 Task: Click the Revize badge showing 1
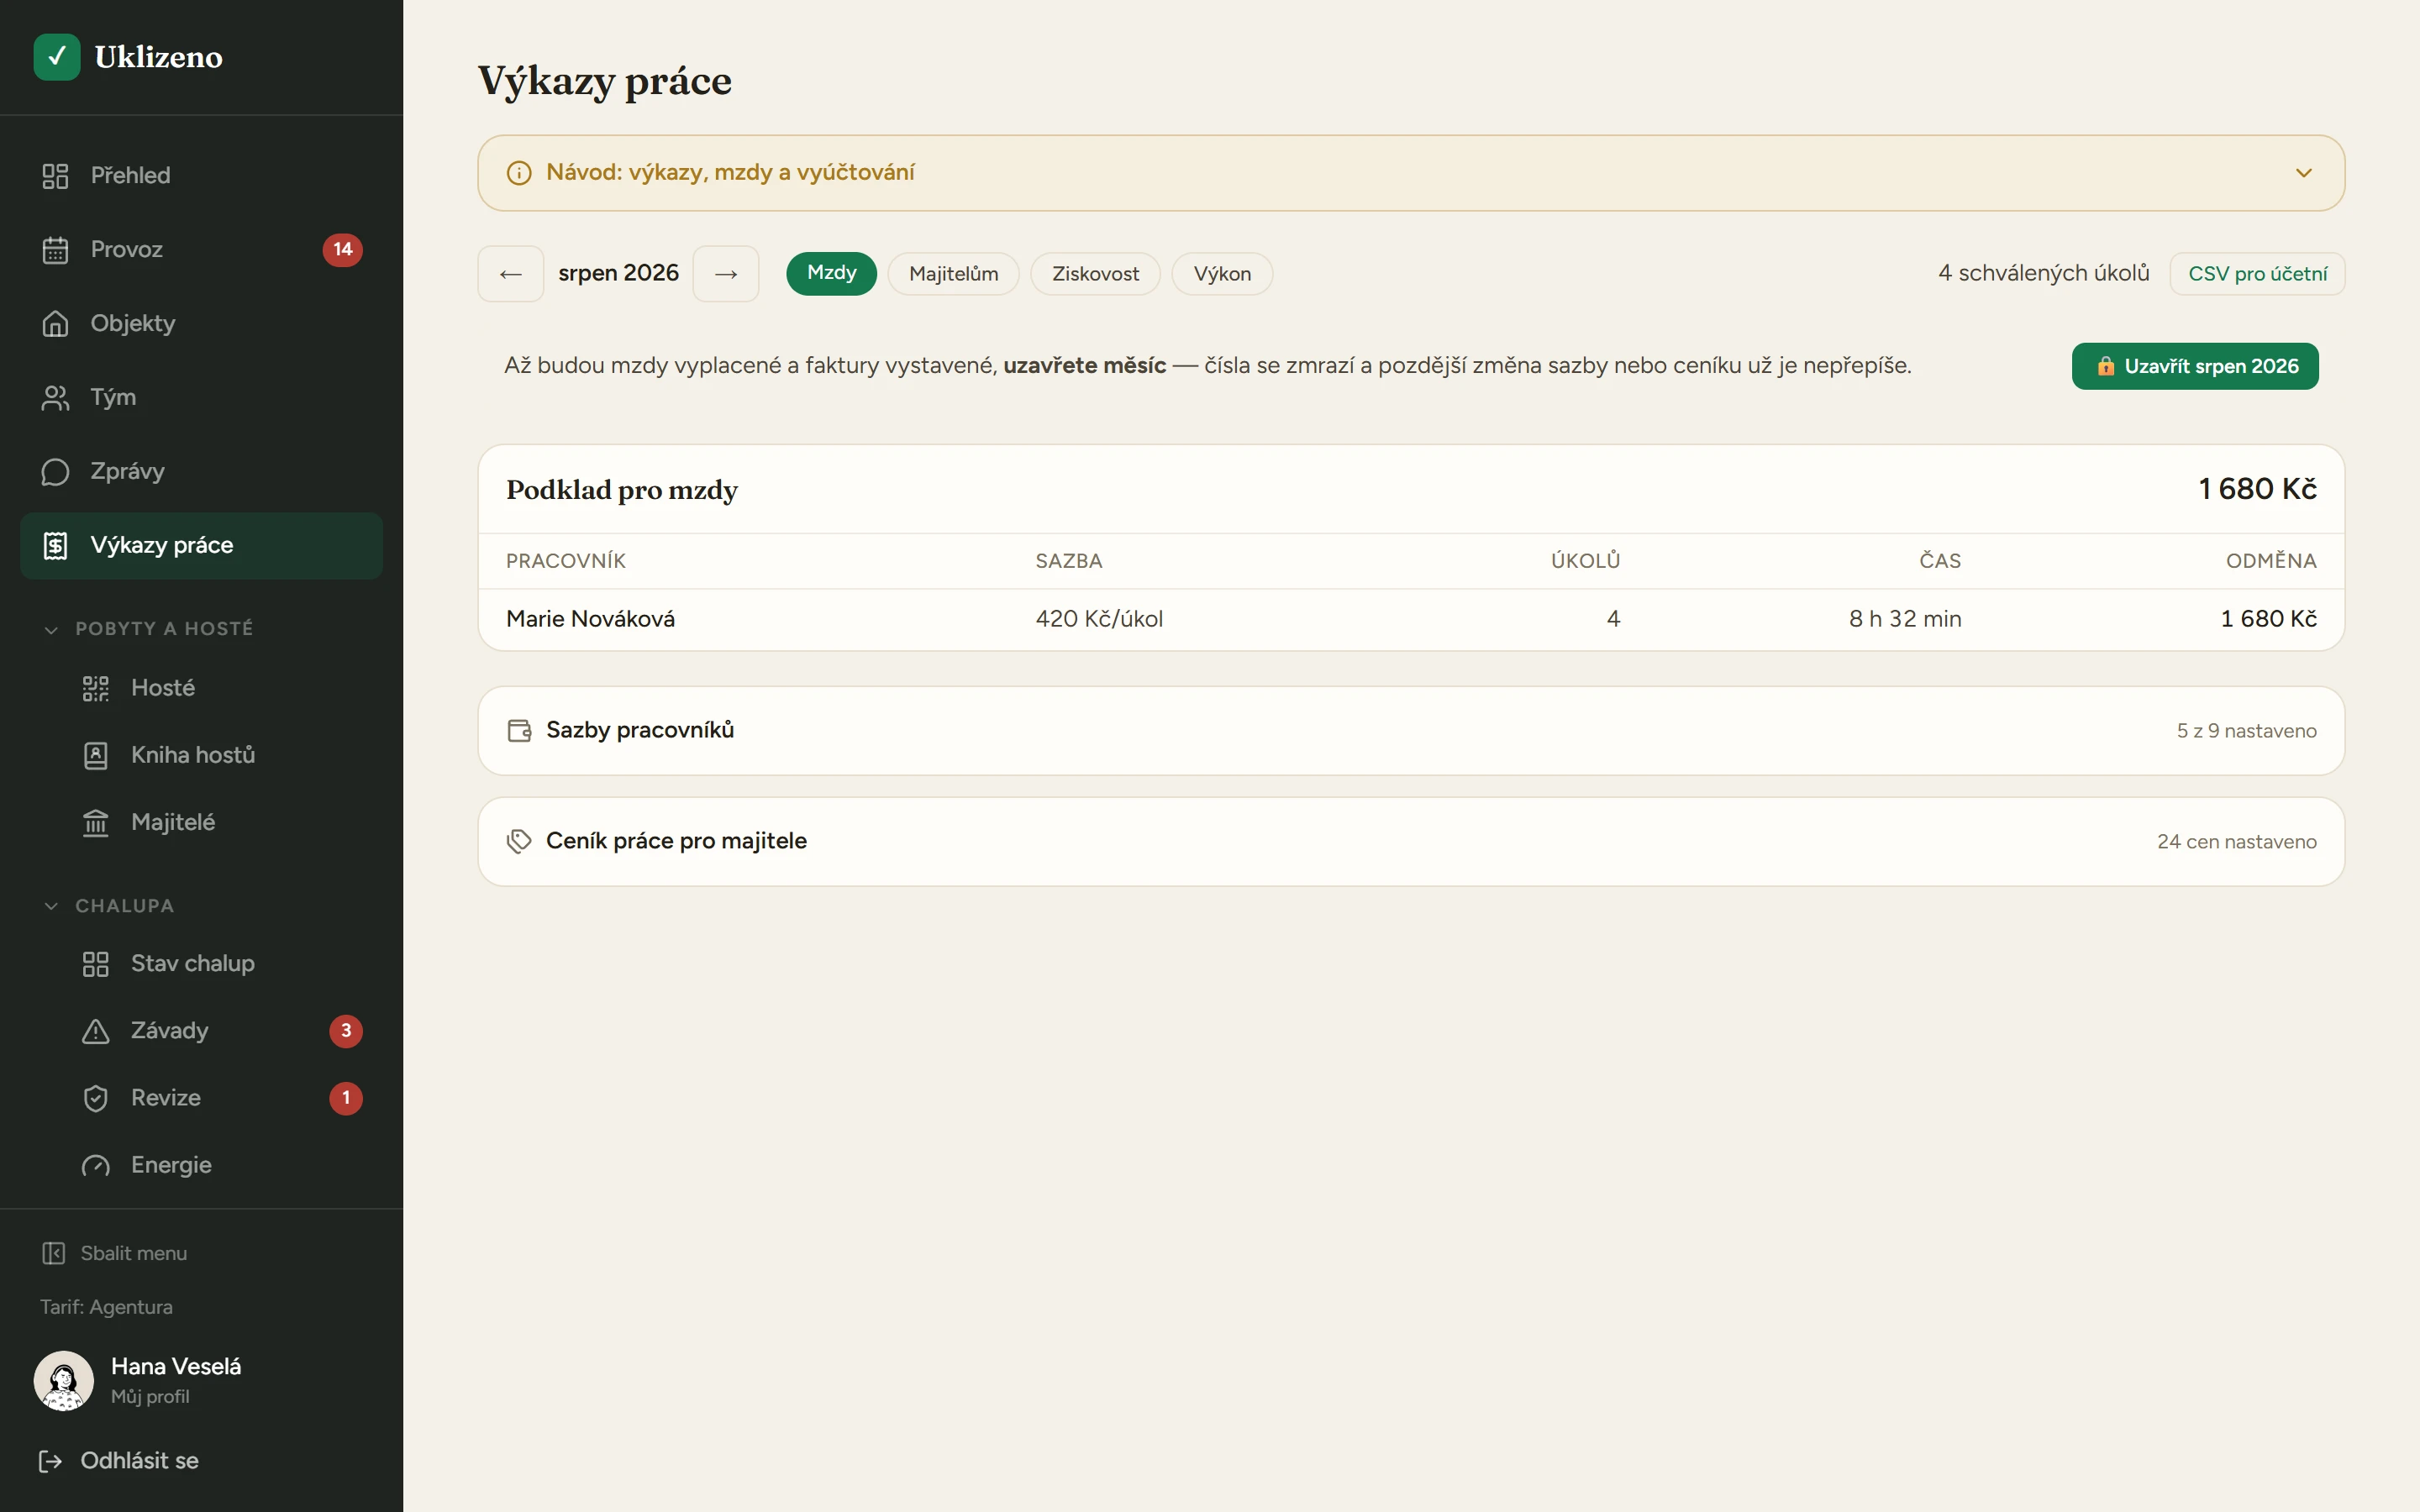(346, 1098)
